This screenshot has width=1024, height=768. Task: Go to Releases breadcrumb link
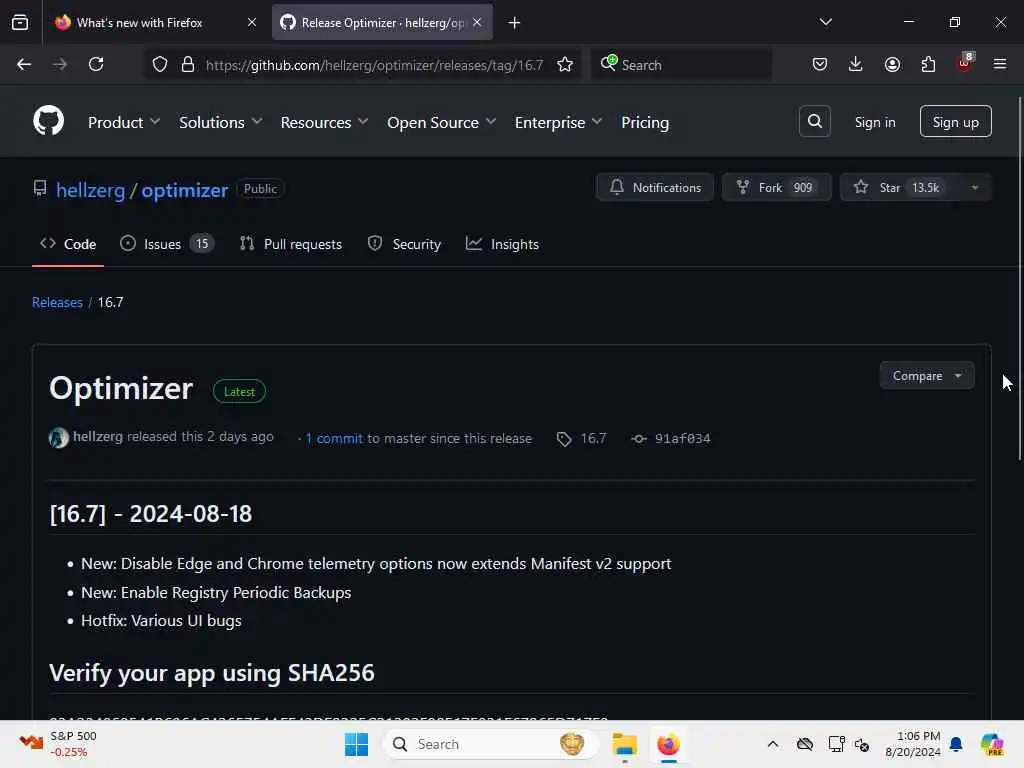(57, 302)
